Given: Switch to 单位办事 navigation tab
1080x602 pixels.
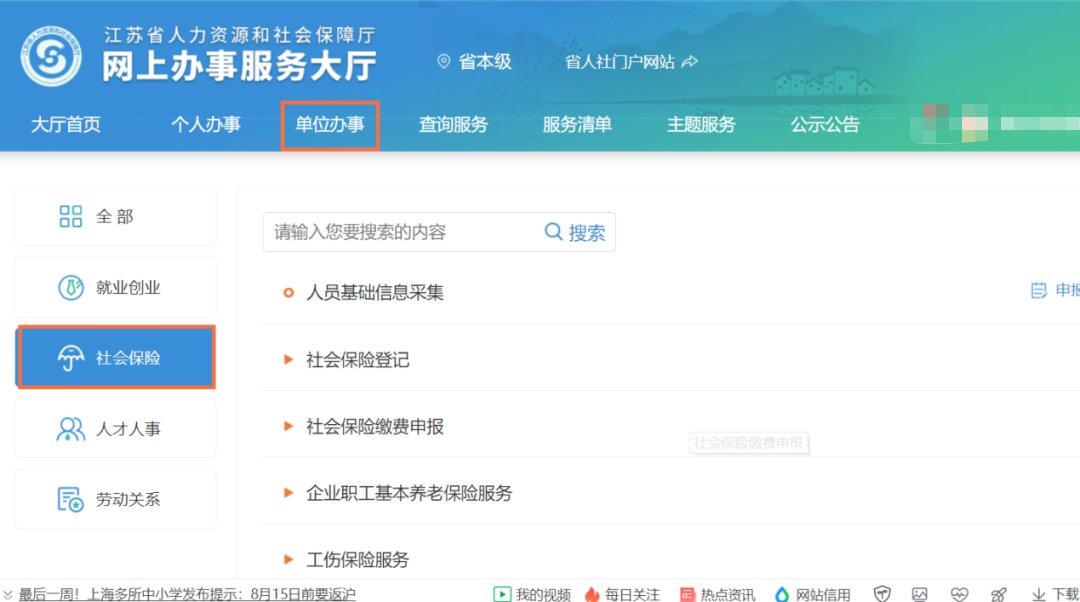Looking at the screenshot, I should [x=329, y=125].
